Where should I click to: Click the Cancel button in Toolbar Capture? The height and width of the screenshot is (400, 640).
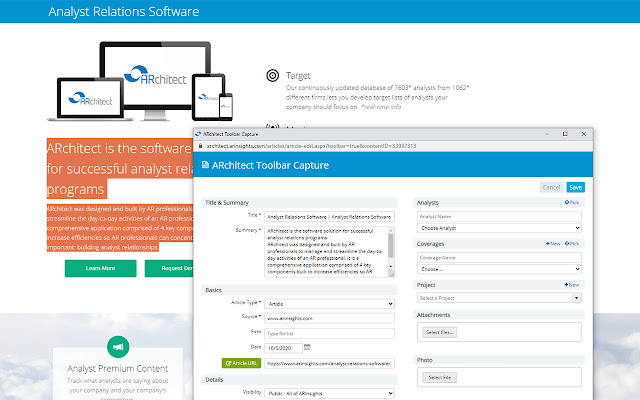pos(551,187)
